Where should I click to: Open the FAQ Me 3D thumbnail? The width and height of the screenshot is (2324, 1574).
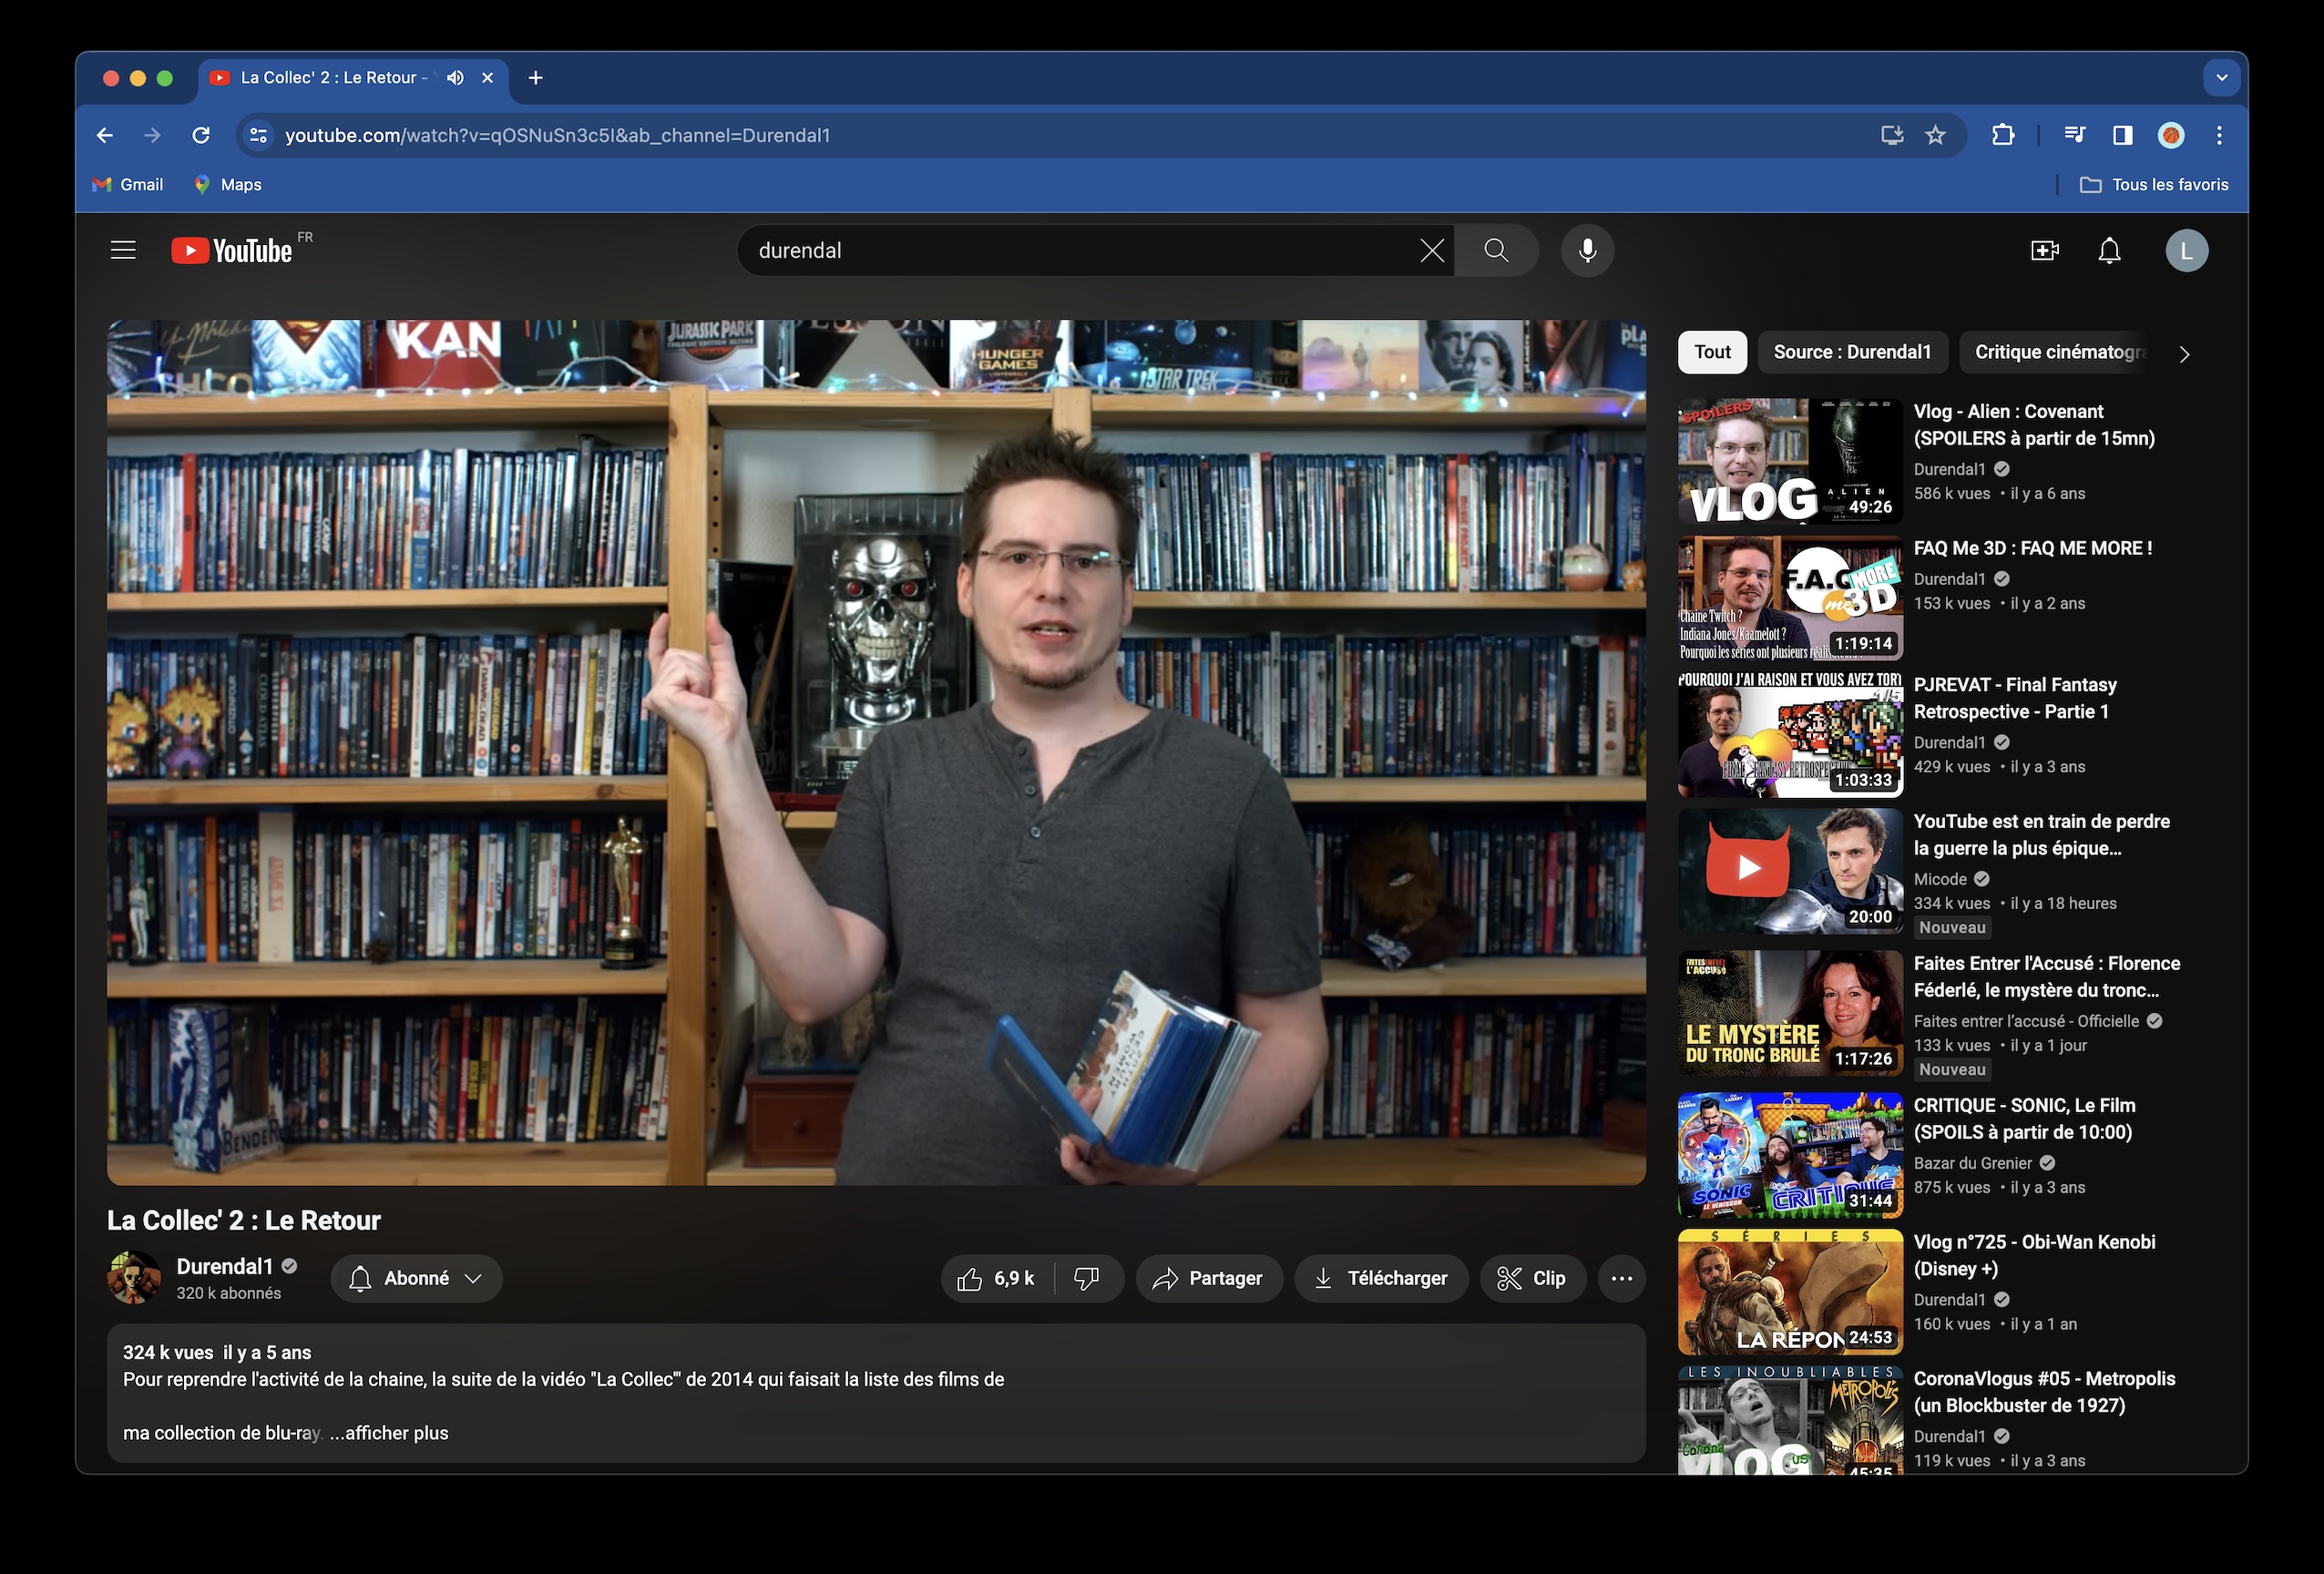[x=1790, y=598]
